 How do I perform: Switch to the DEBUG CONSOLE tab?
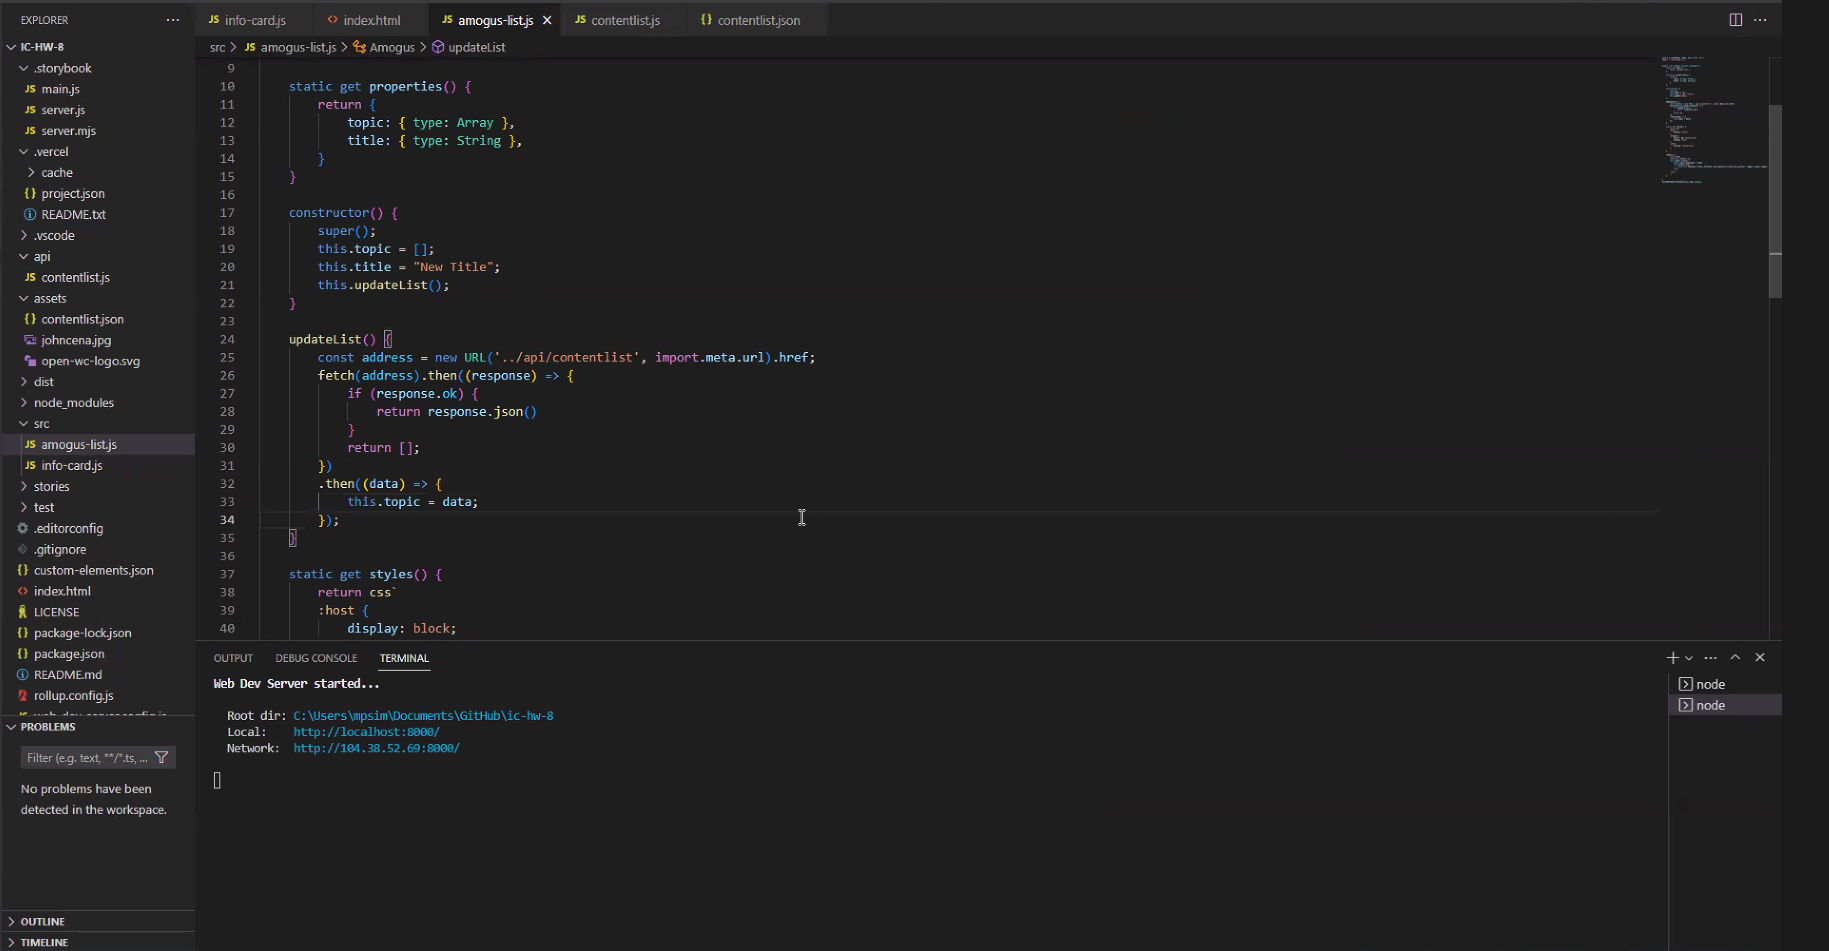[316, 658]
